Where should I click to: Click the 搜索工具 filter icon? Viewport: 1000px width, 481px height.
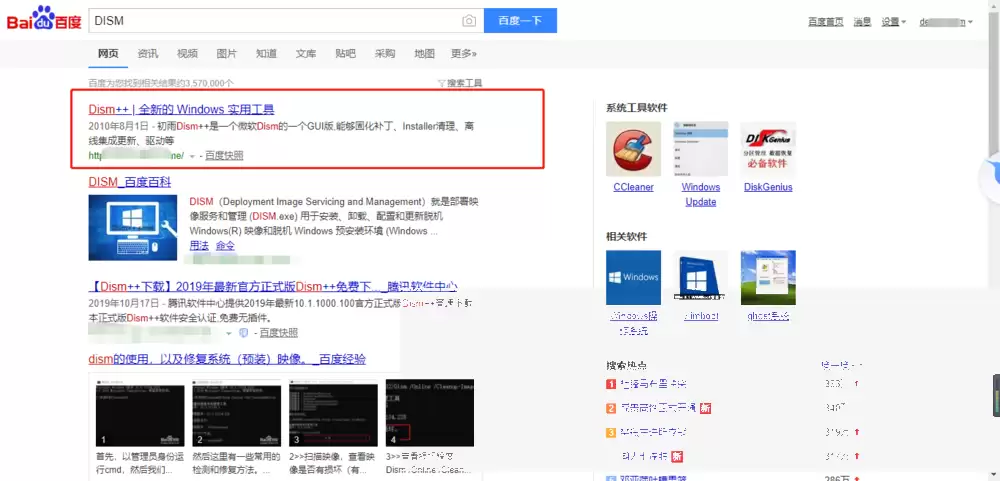point(441,83)
